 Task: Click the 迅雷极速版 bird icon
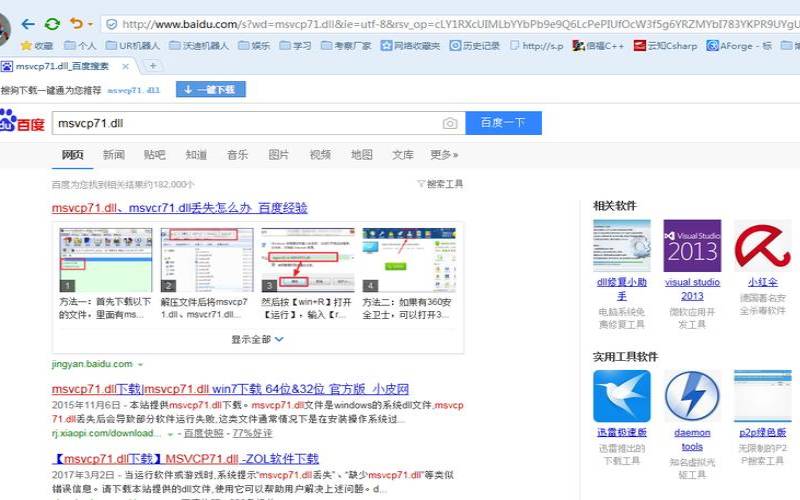coord(622,396)
